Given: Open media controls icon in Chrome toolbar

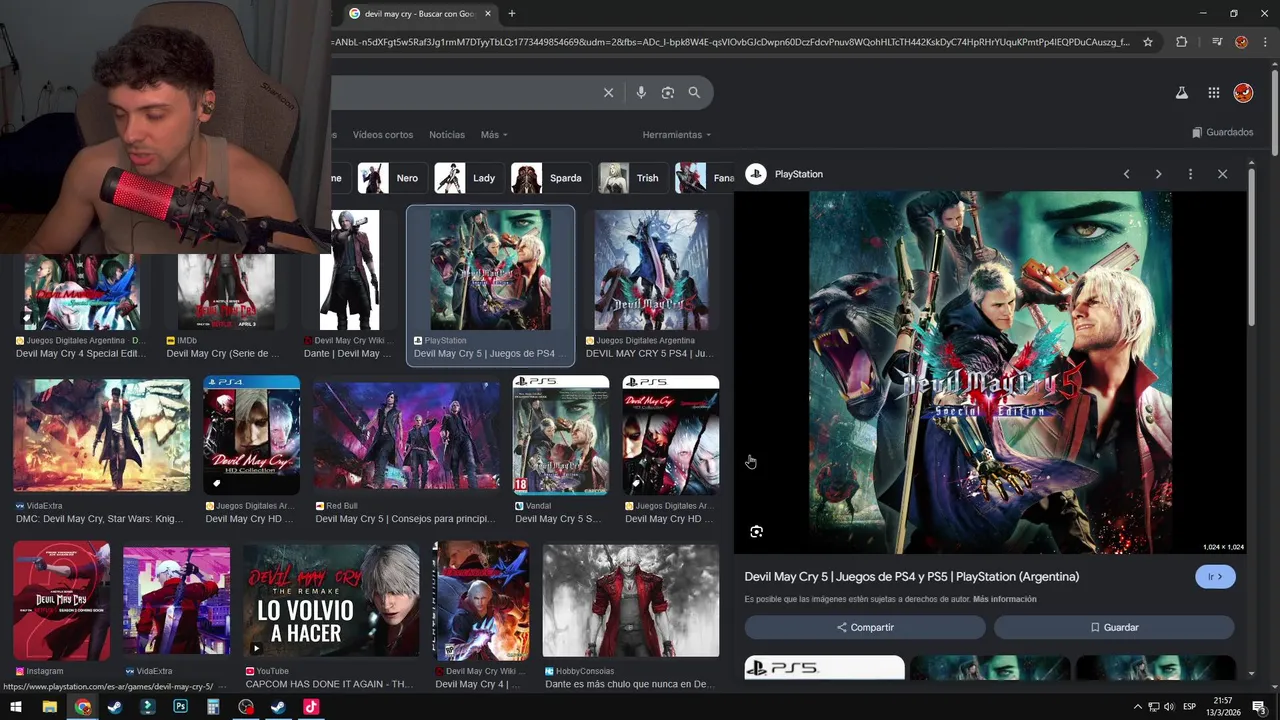Looking at the screenshot, I should click(x=1216, y=42).
